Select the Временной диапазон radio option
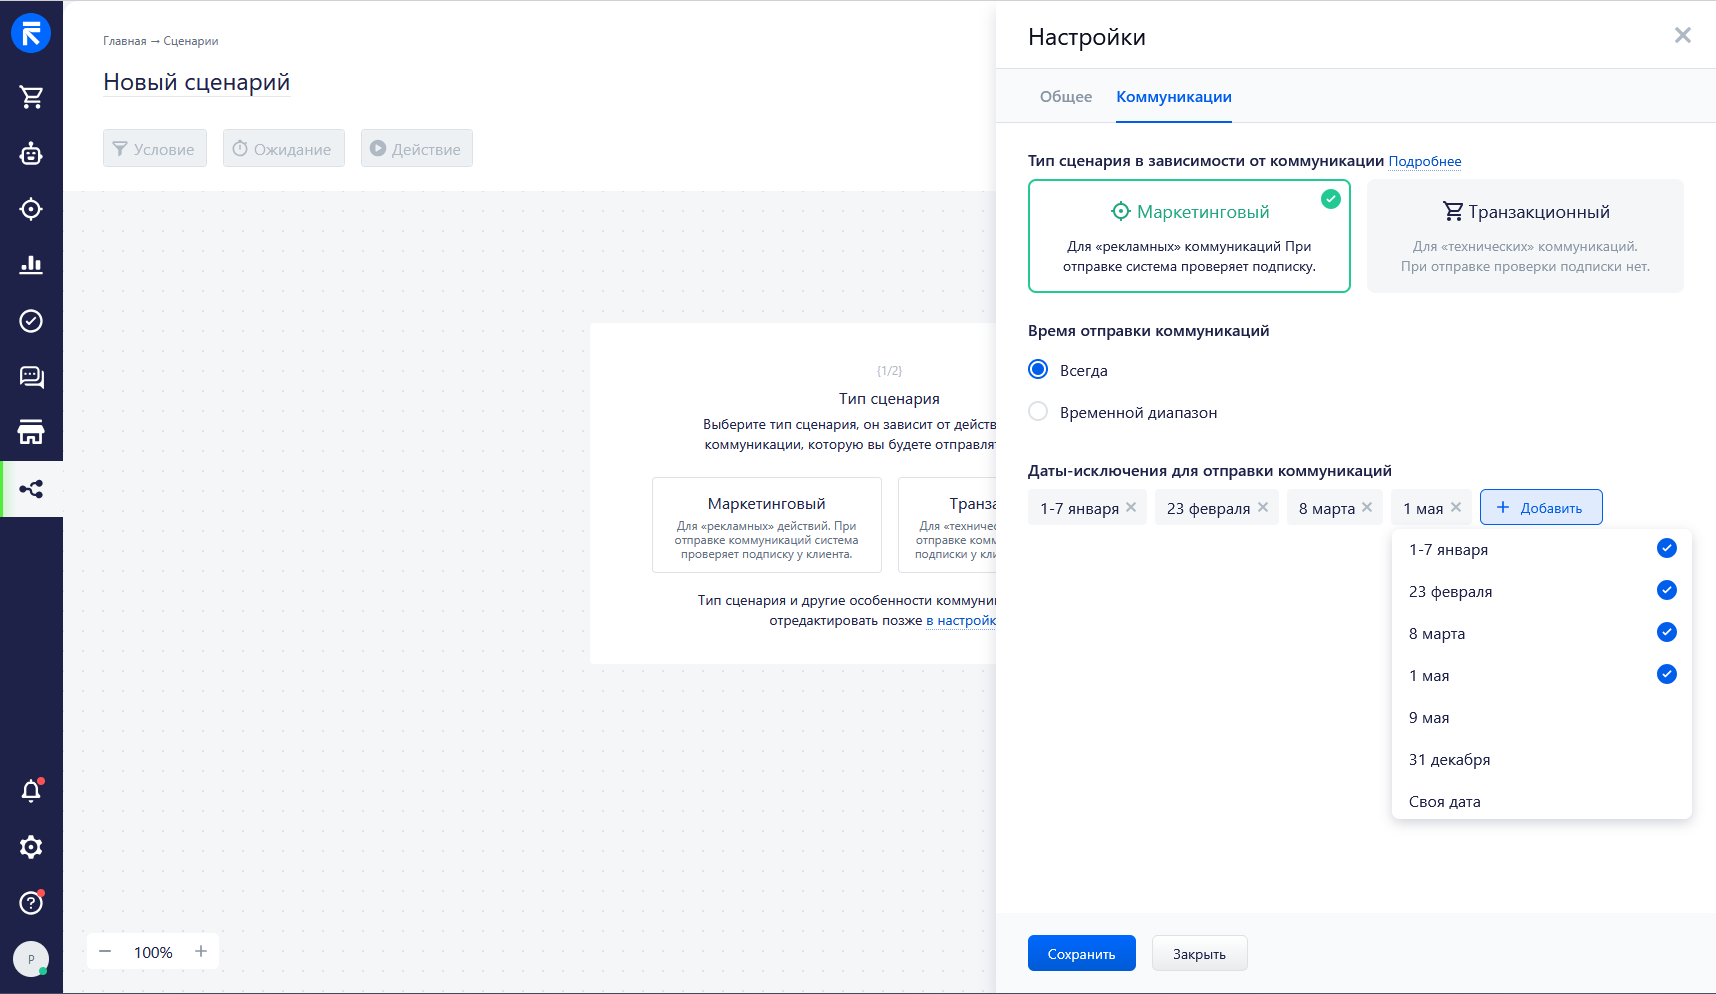 point(1038,412)
